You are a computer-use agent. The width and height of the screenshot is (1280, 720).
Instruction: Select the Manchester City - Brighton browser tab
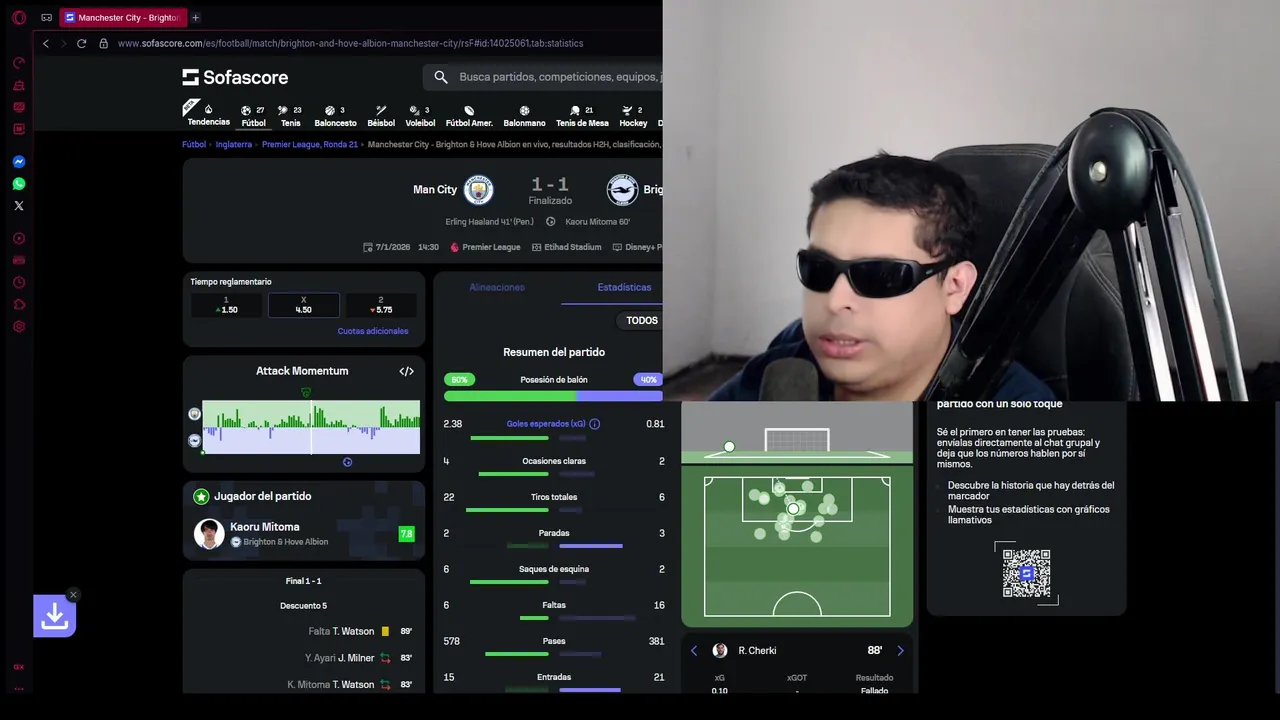(122, 17)
